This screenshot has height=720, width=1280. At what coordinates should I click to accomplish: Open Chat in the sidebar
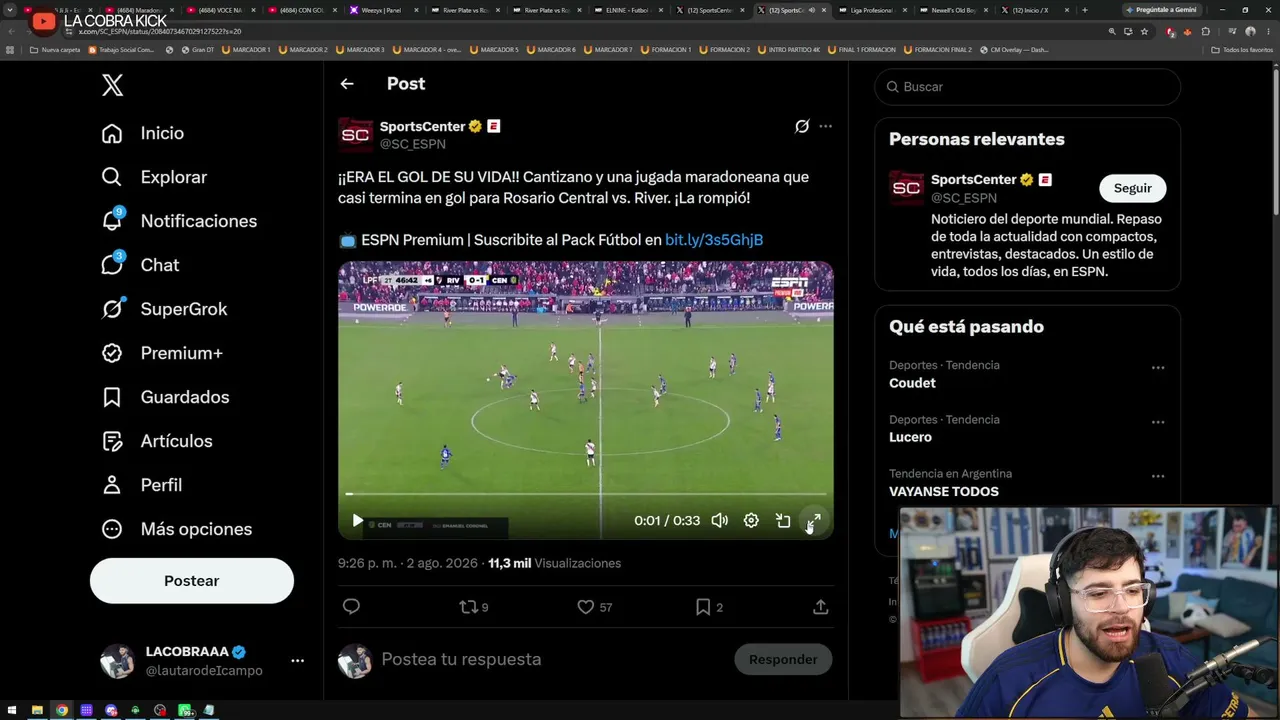tap(140, 265)
